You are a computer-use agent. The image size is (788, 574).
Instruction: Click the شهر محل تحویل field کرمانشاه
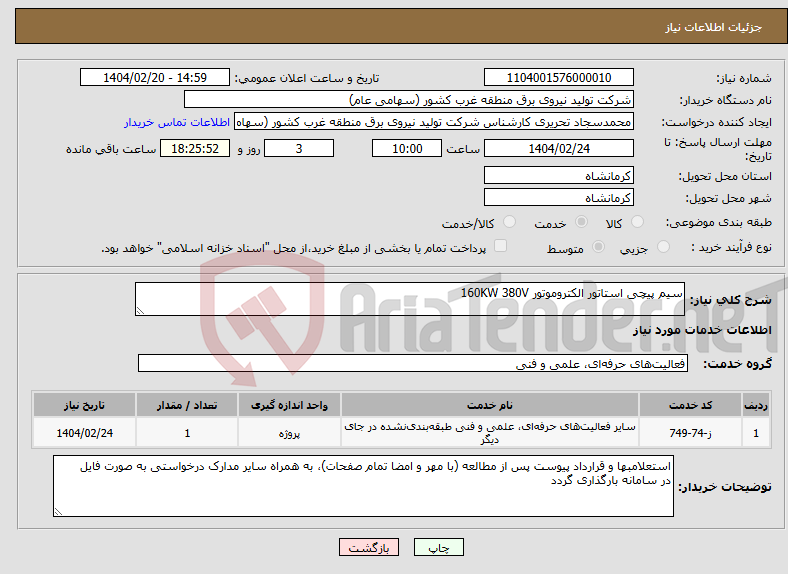(x=558, y=198)
